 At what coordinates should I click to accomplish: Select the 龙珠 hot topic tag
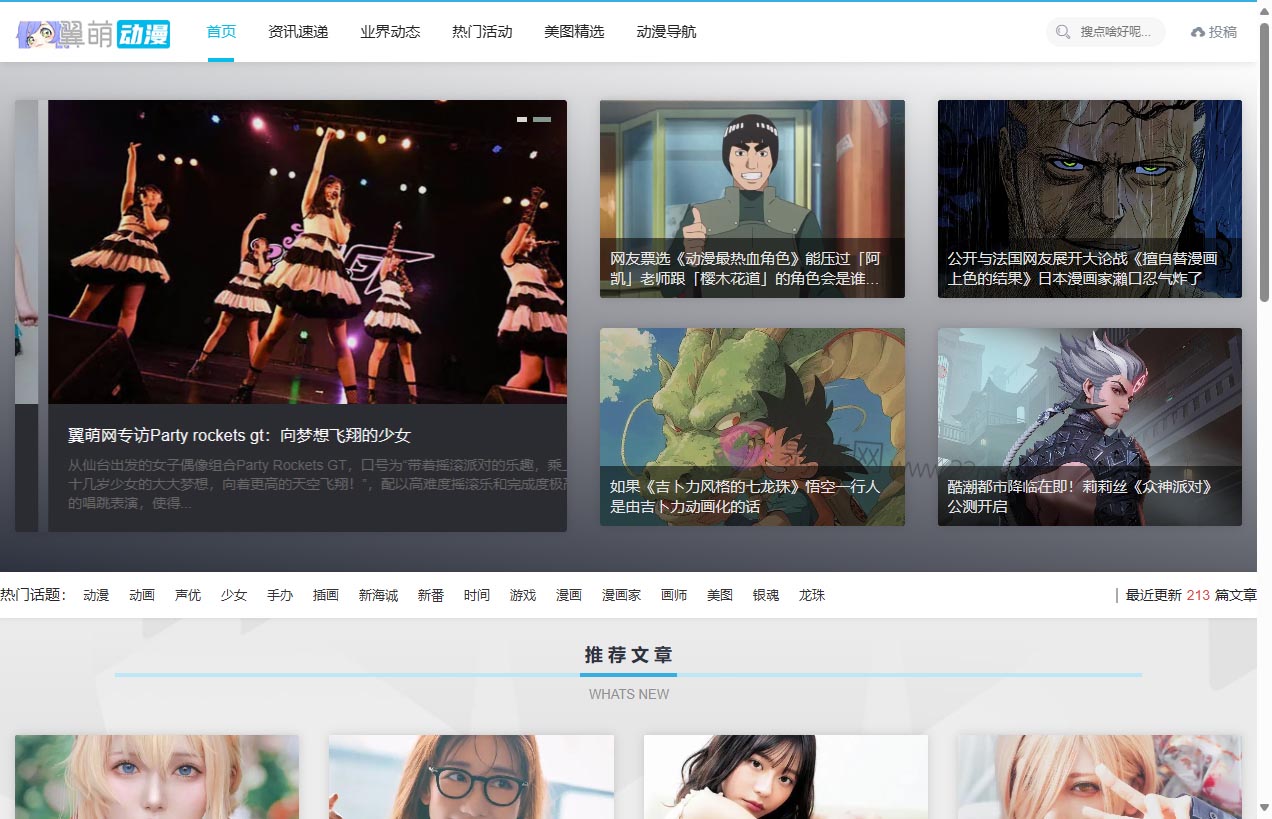pyautogui.click(x=811, y=594)
